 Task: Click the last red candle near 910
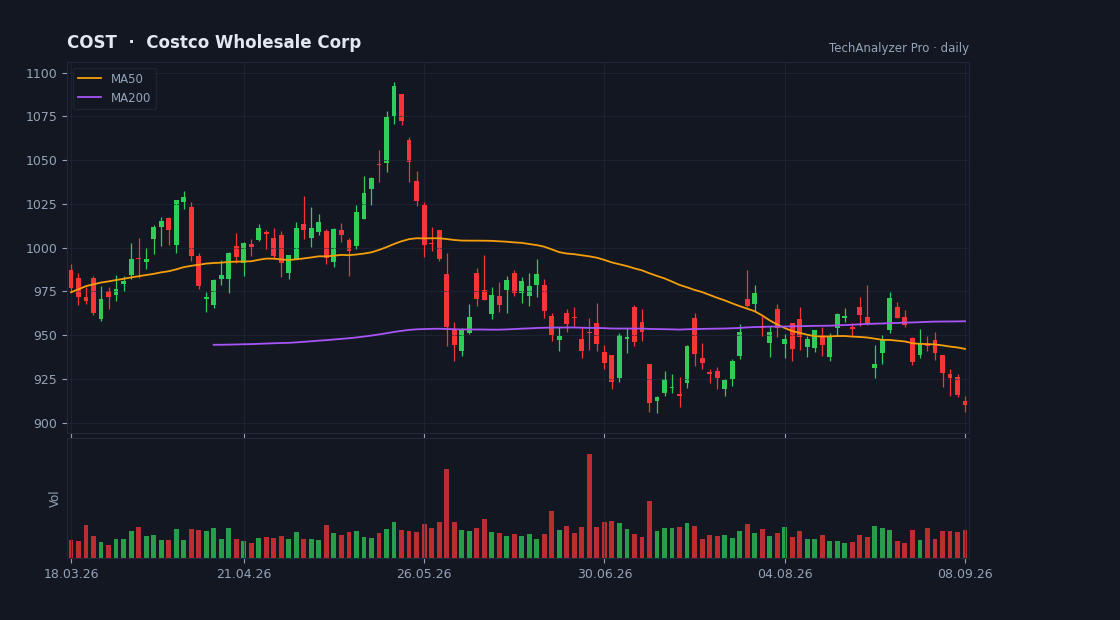965,404
